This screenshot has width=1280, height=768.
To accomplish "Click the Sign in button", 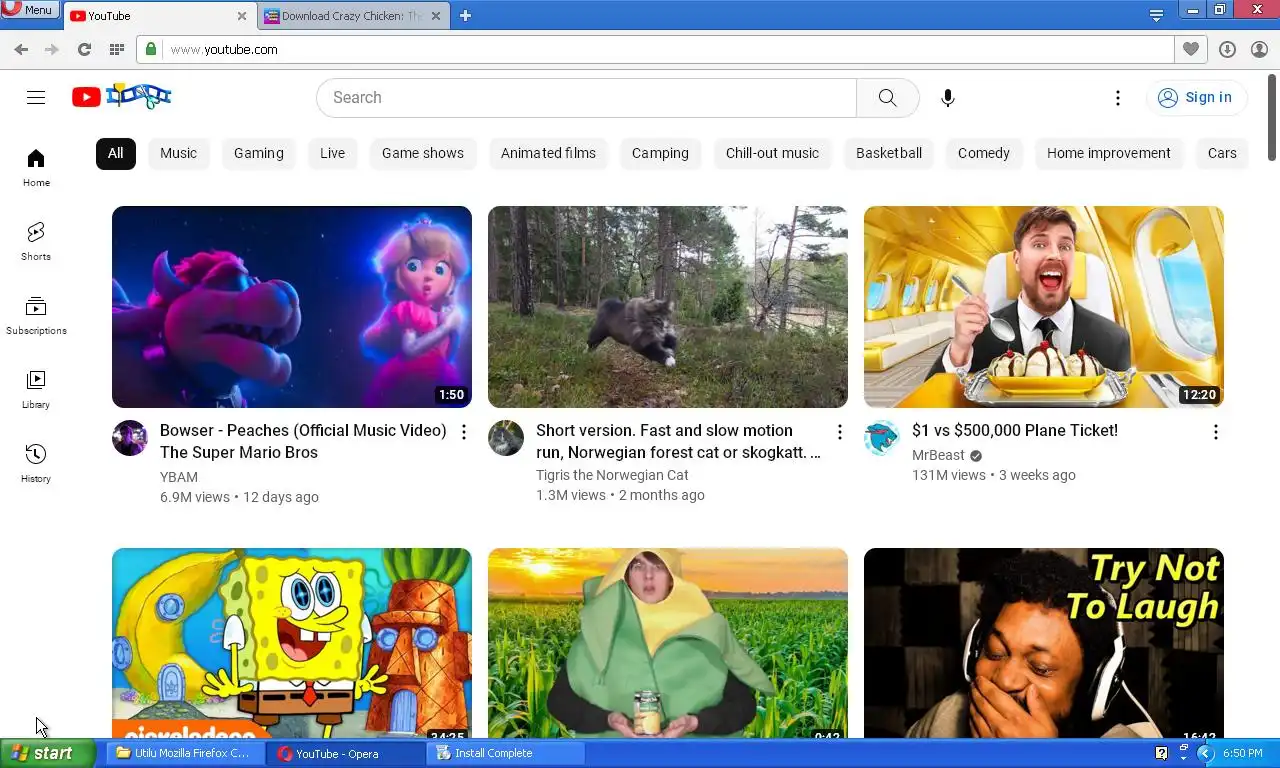I will click(1196, 97).
